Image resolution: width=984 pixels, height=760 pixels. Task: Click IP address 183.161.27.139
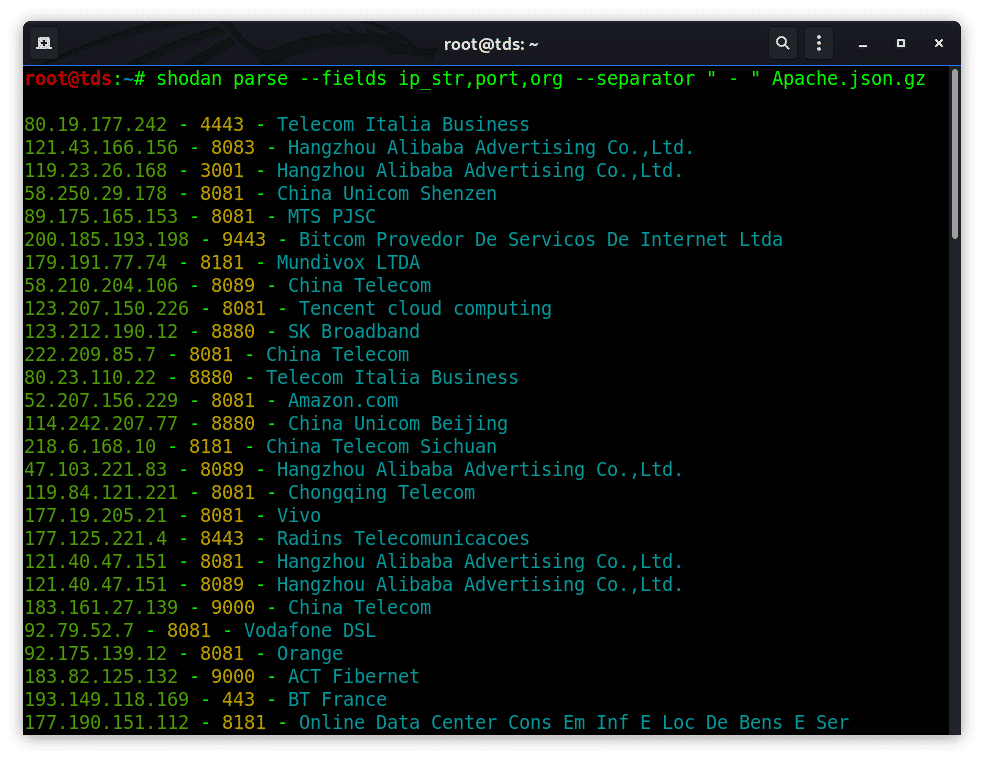pos(101,608)
